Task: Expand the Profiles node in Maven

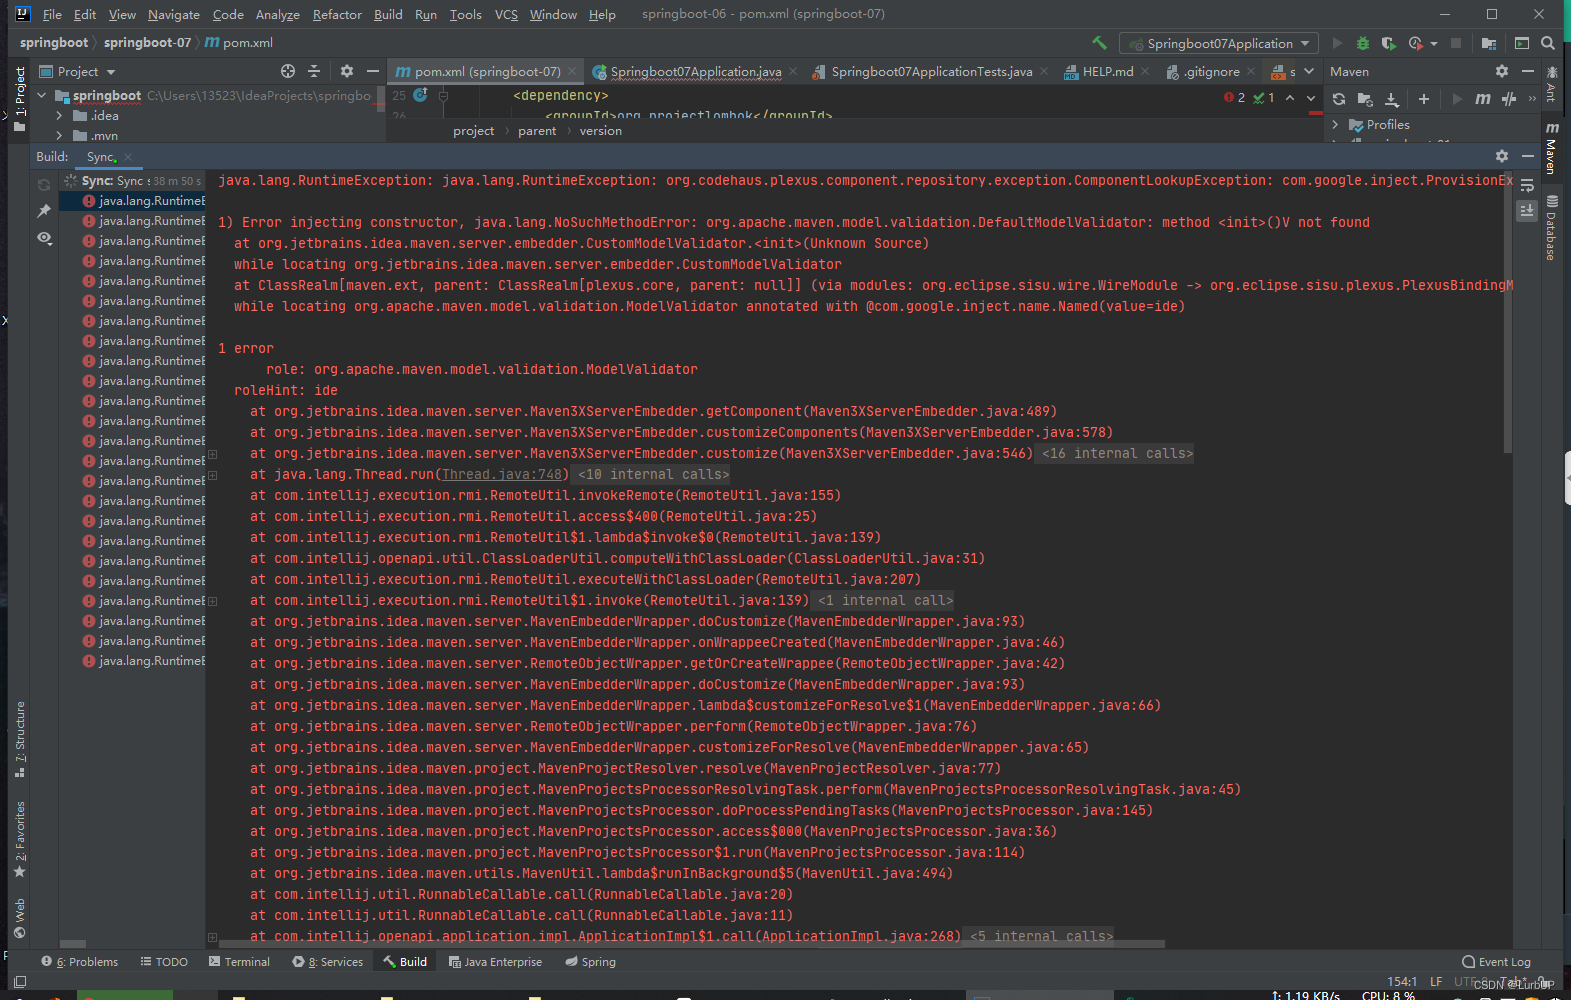Action: pyautogui.click(x=1335, y=125)
